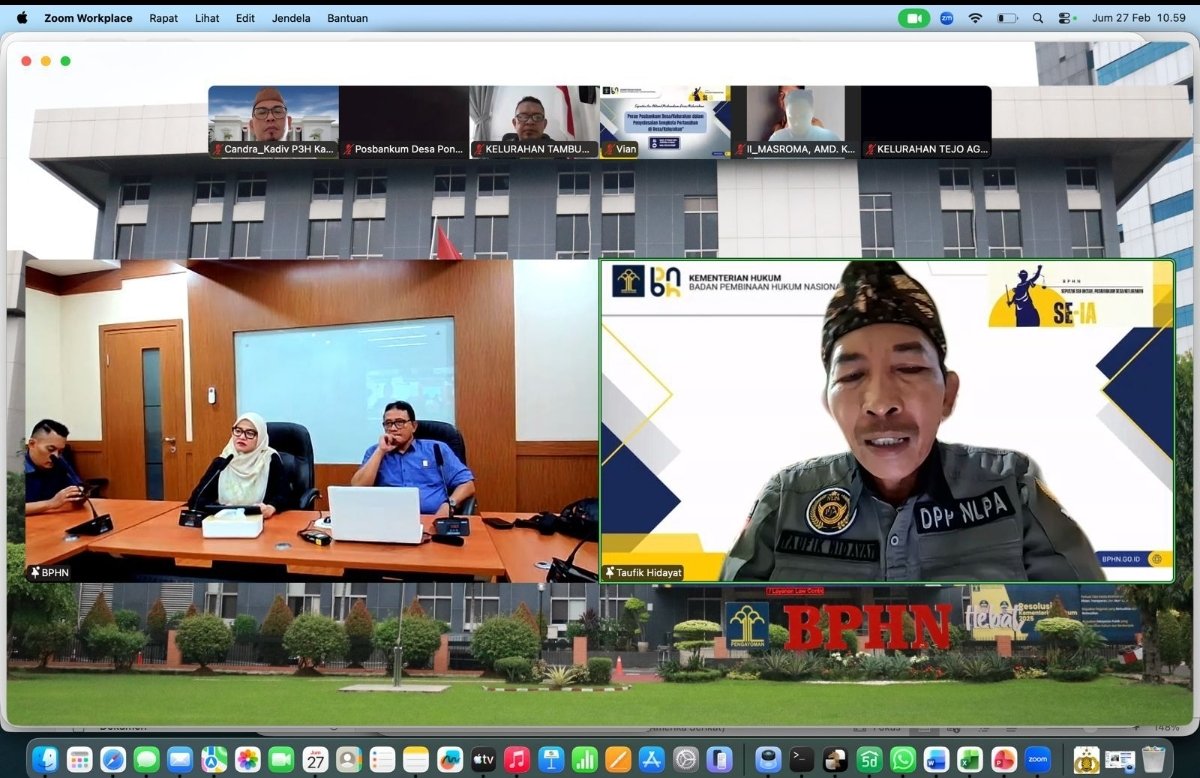Open Mail from the dock
Screen dimensions: 1200x778
click(x=180, y=759)
